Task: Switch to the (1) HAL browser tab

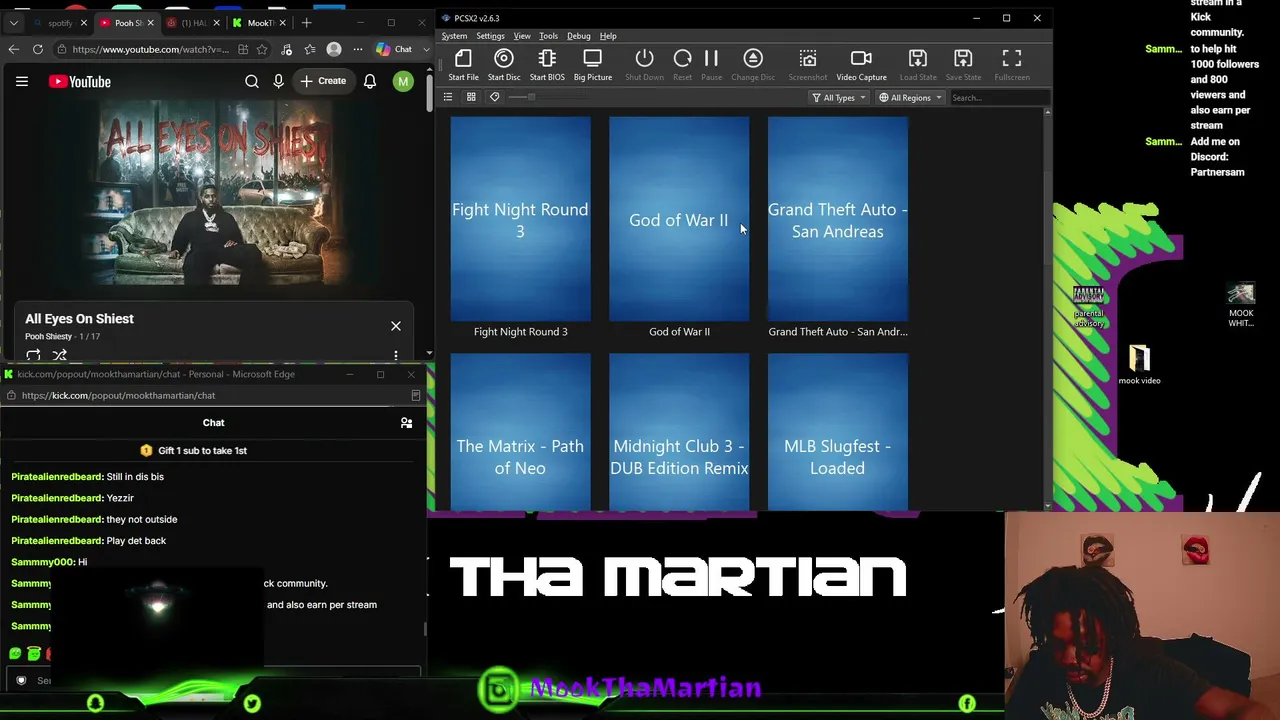Action: point(193,23)
